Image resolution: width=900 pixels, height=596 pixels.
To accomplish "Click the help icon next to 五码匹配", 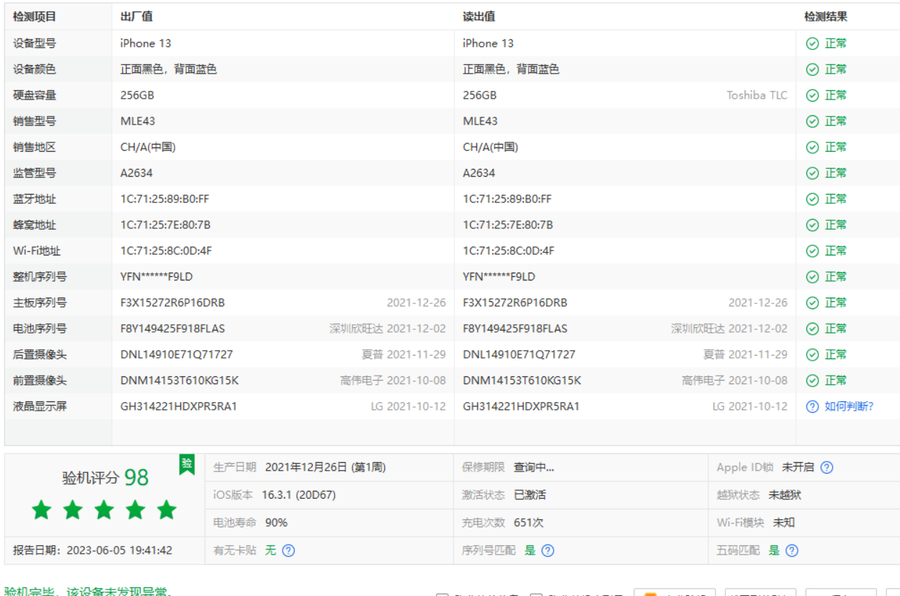I will [792, 551].
